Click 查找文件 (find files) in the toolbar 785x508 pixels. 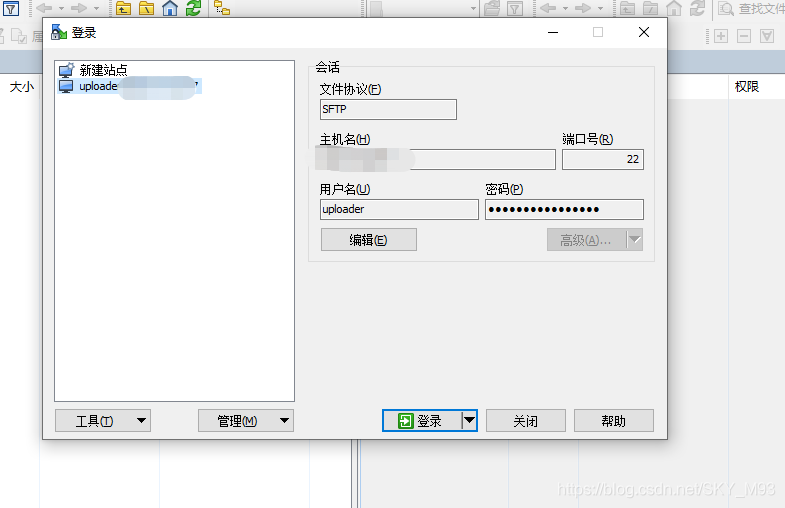point(751,9)
